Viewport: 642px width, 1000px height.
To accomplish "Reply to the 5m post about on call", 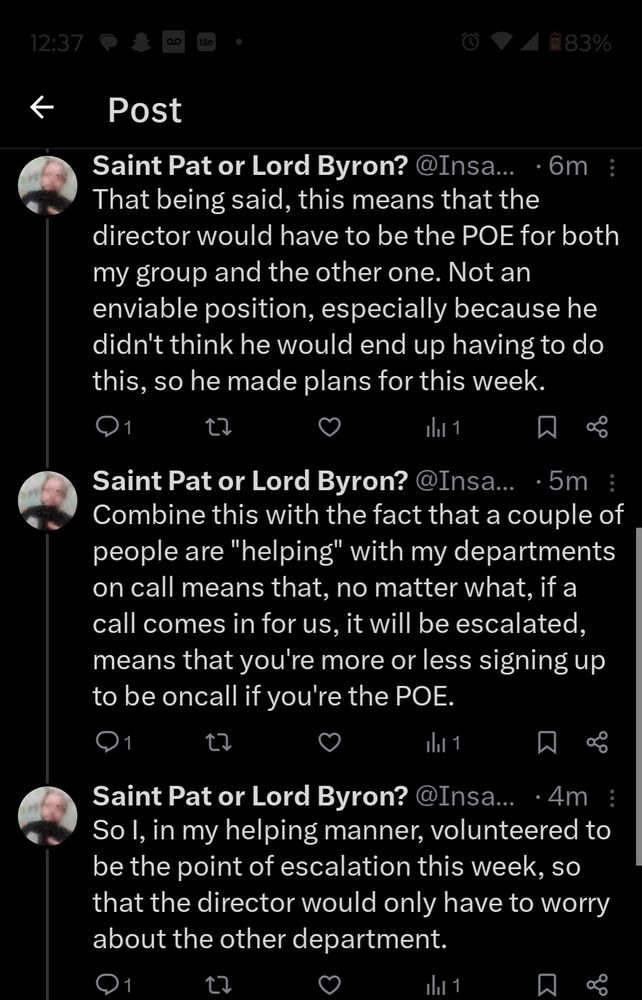I will click(105, 743).
